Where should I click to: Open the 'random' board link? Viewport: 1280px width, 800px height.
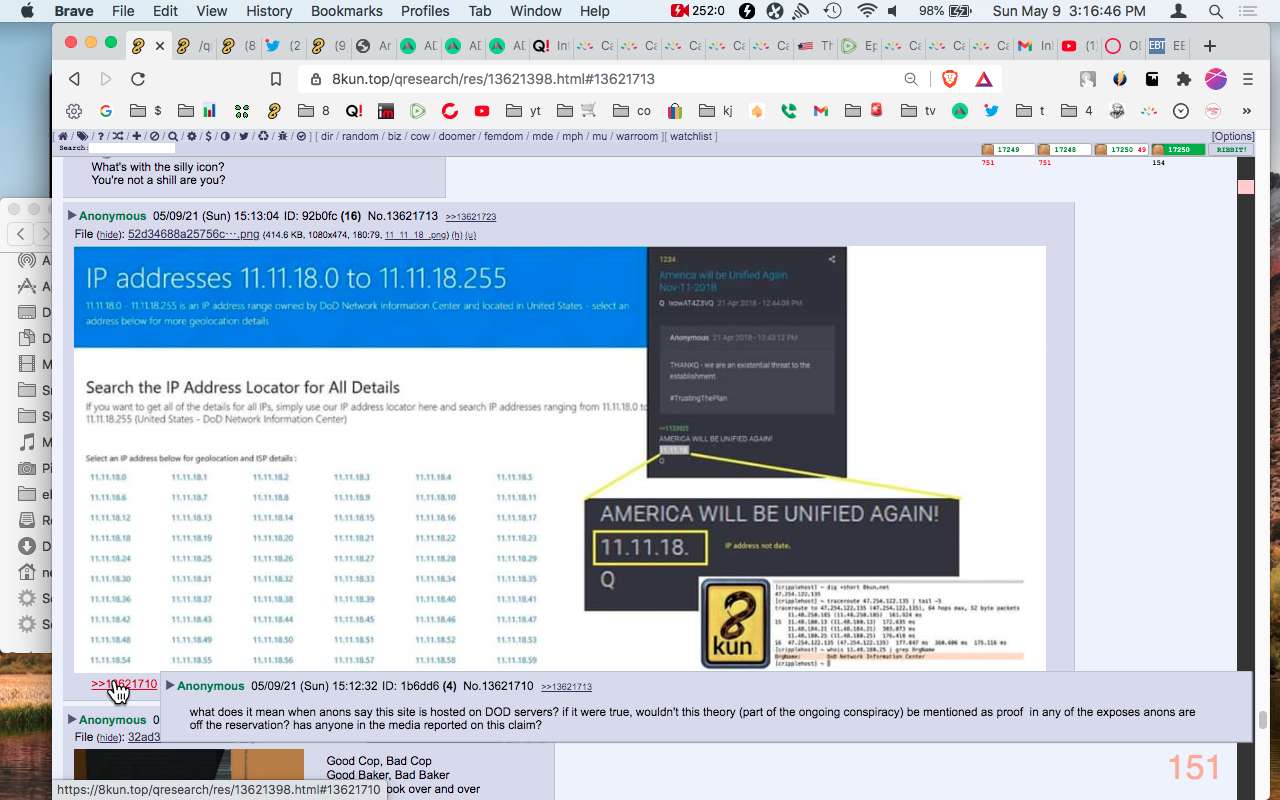pos(360,136)
